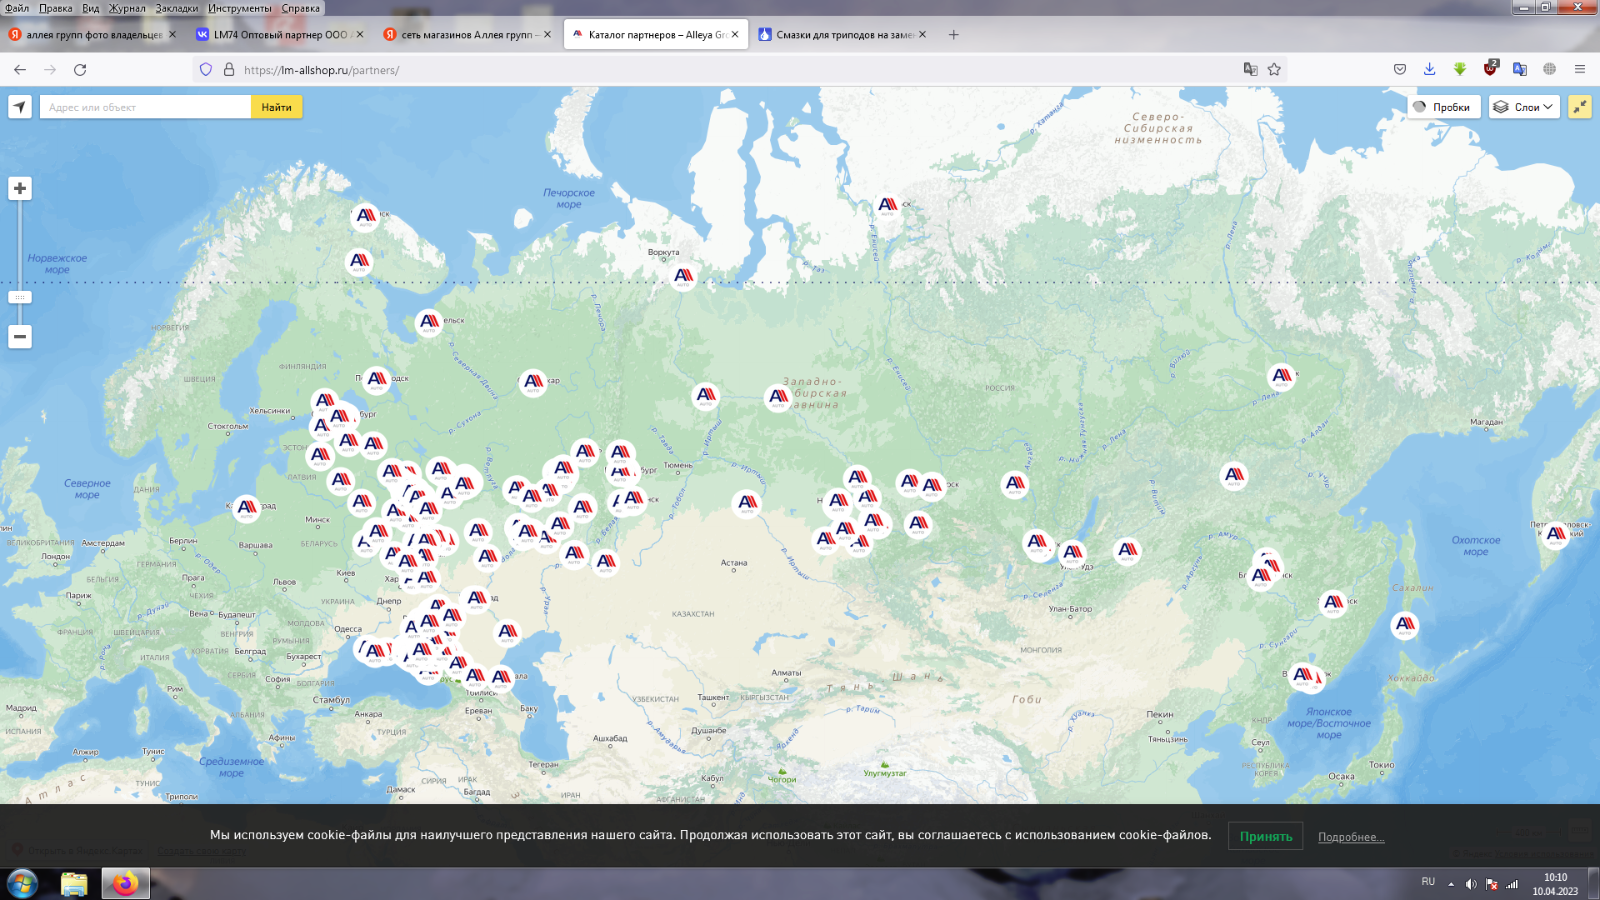This screenshot has height=900, width=1600.
Task: Switch to 'сеть магазинов Аллея групп' tab
Action: pos(467,34)
